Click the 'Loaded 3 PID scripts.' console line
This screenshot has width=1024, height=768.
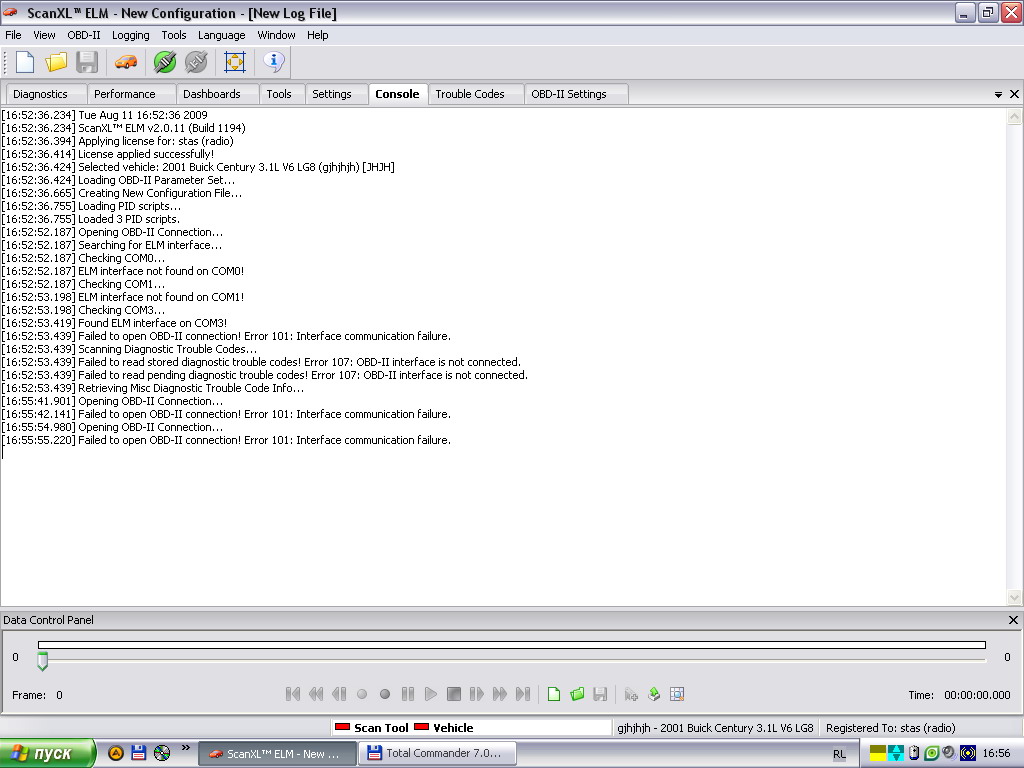(129, 219)
